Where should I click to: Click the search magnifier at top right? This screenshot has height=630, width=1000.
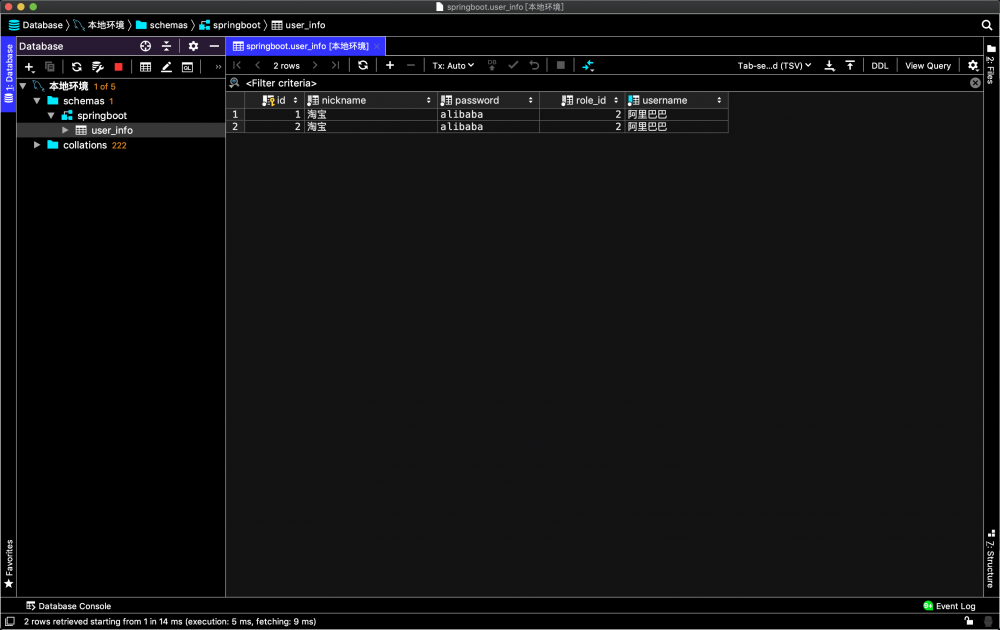pyautogui.click(x=987, y=25)
